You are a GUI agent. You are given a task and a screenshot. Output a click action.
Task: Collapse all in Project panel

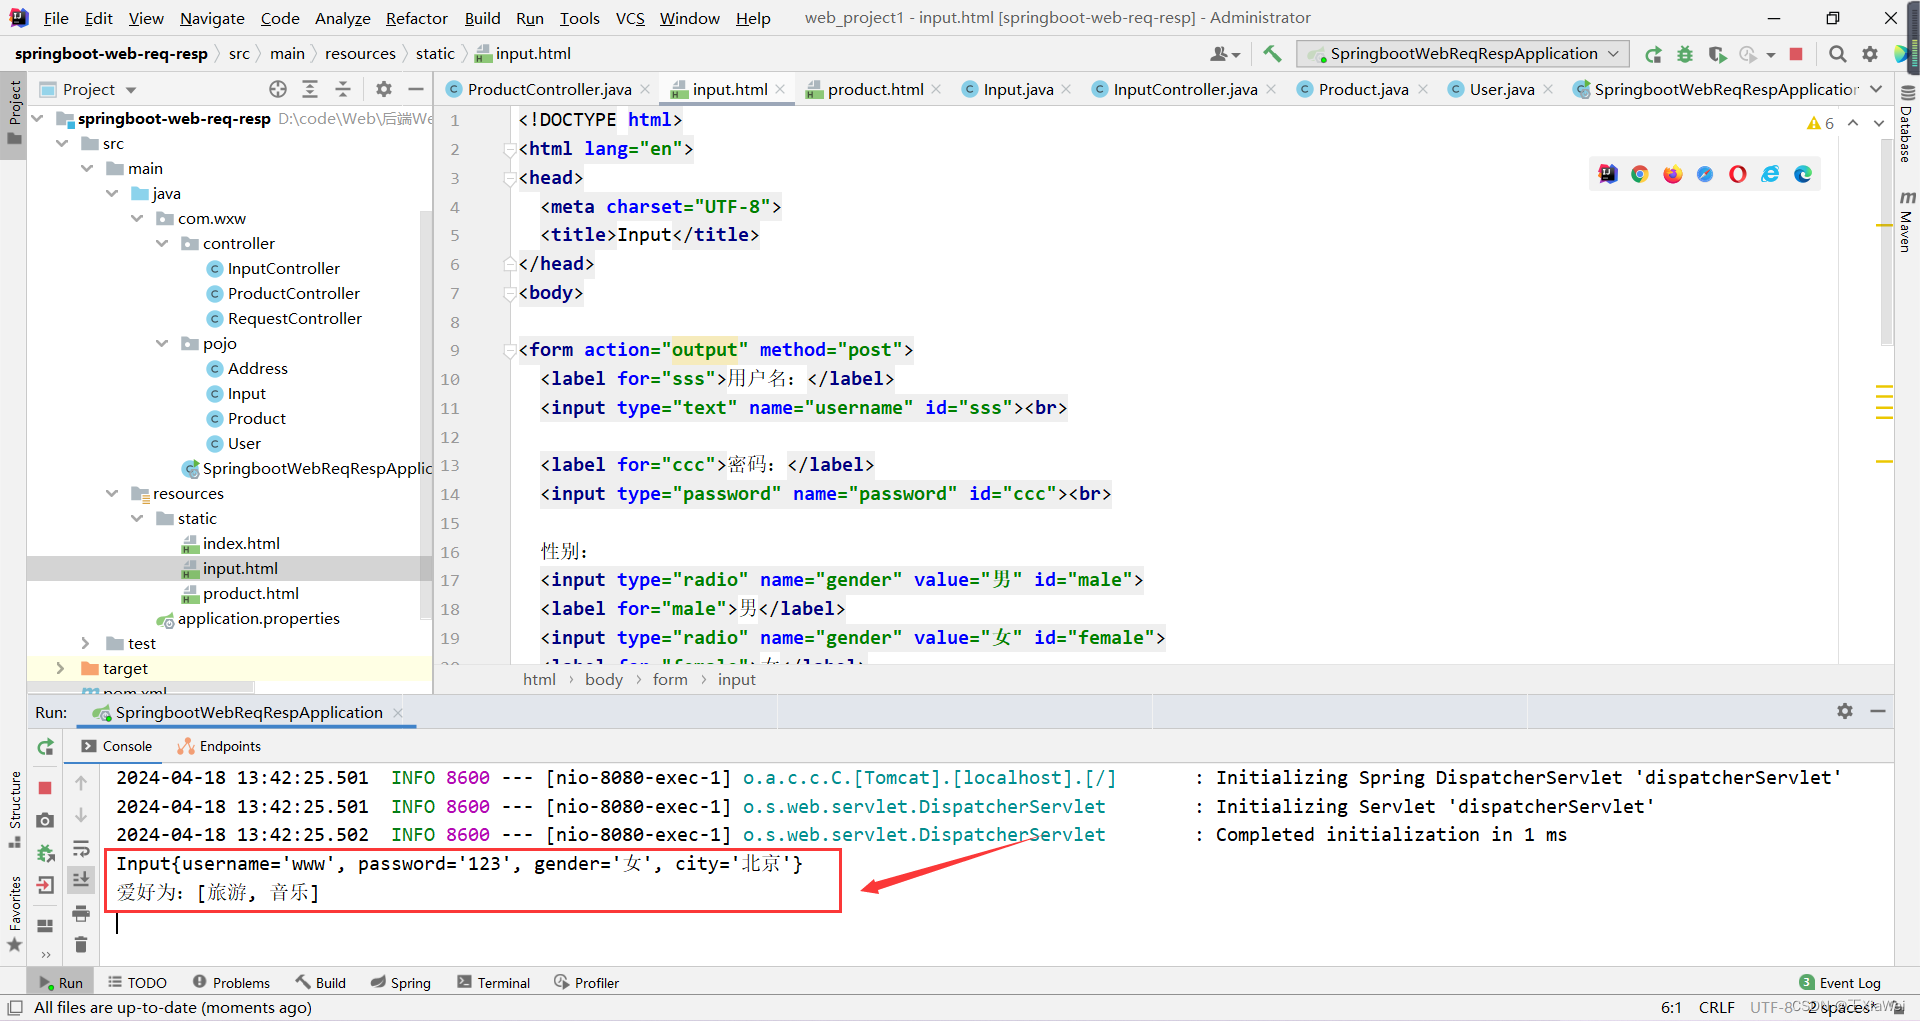(x=343, y=89)
